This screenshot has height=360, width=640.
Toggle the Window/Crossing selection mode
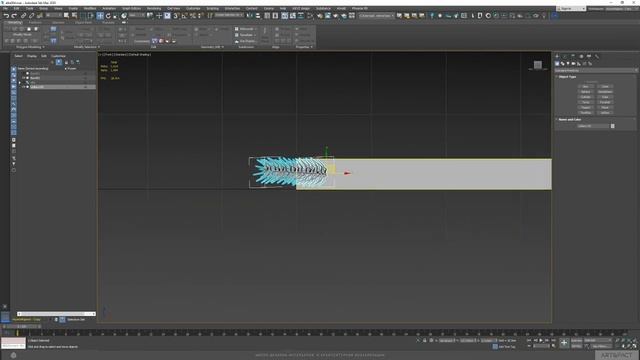tap(91, 16)
